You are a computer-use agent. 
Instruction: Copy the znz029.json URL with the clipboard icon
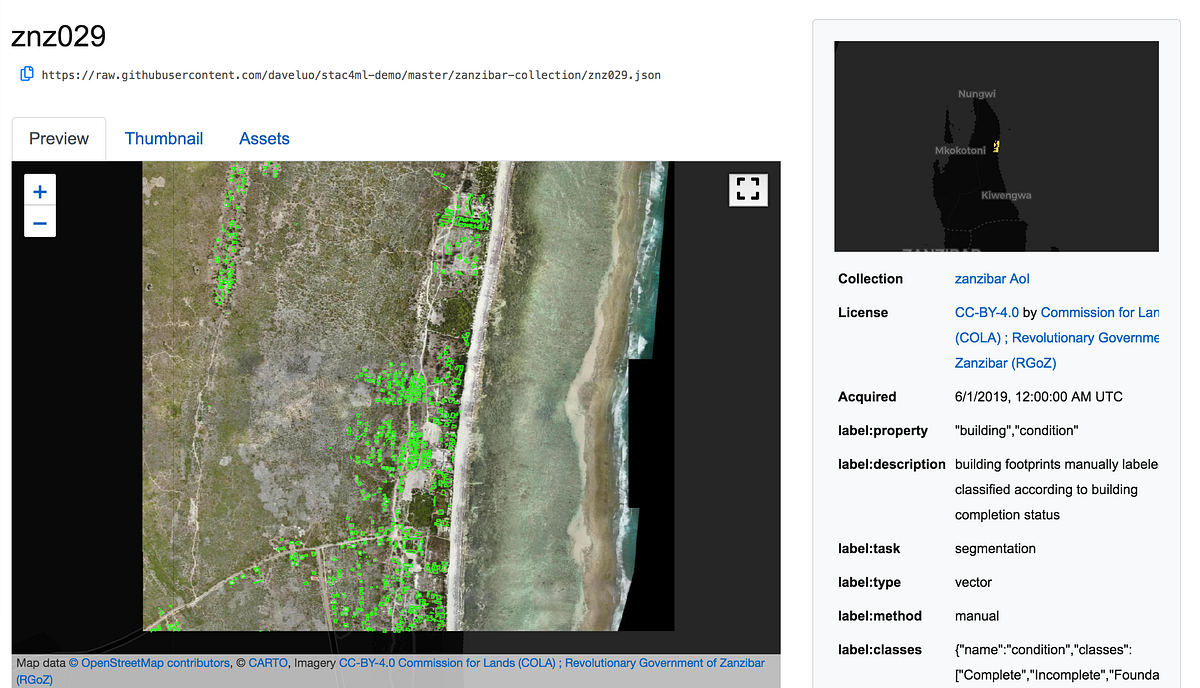(x=28, y=74)
